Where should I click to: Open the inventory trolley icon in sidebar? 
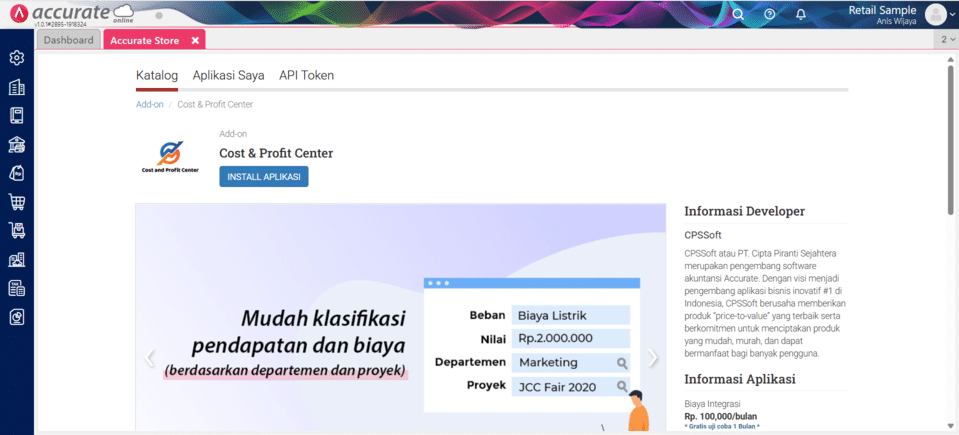point(17,230)
